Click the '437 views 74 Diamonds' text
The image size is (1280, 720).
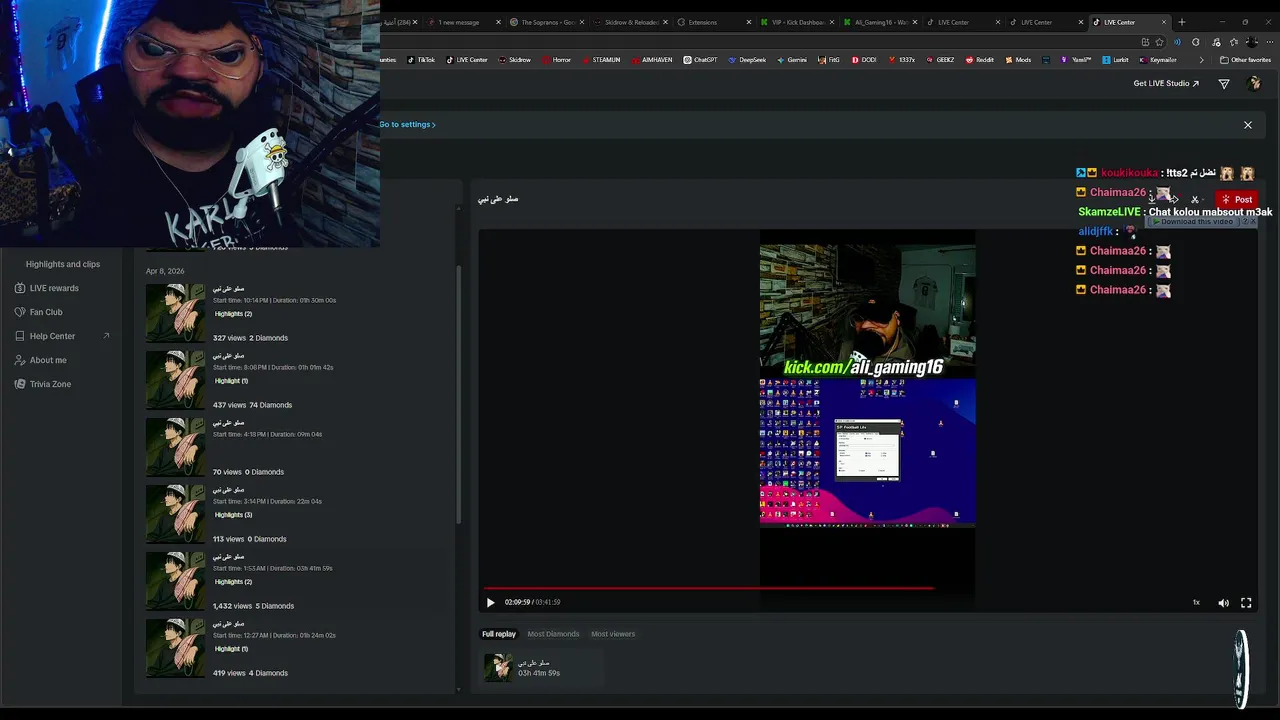[252, 405]
